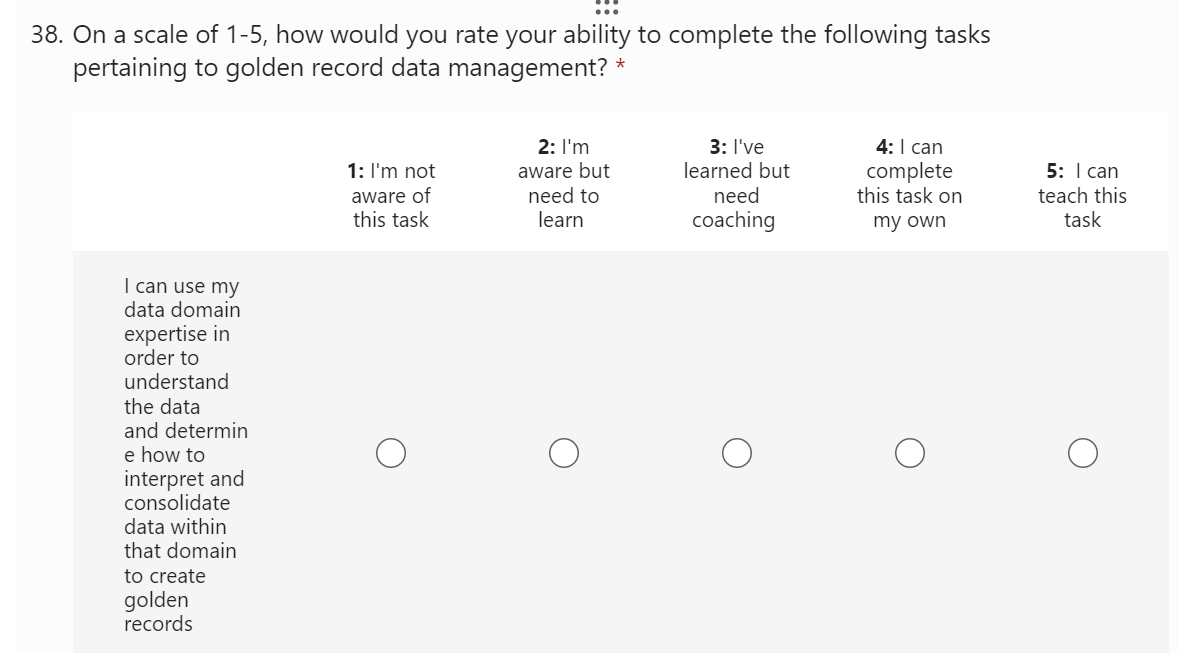Click the '3: I've learned but need coaching' header
Viewport: 1178px width, 653px height.
click(737, 184)
